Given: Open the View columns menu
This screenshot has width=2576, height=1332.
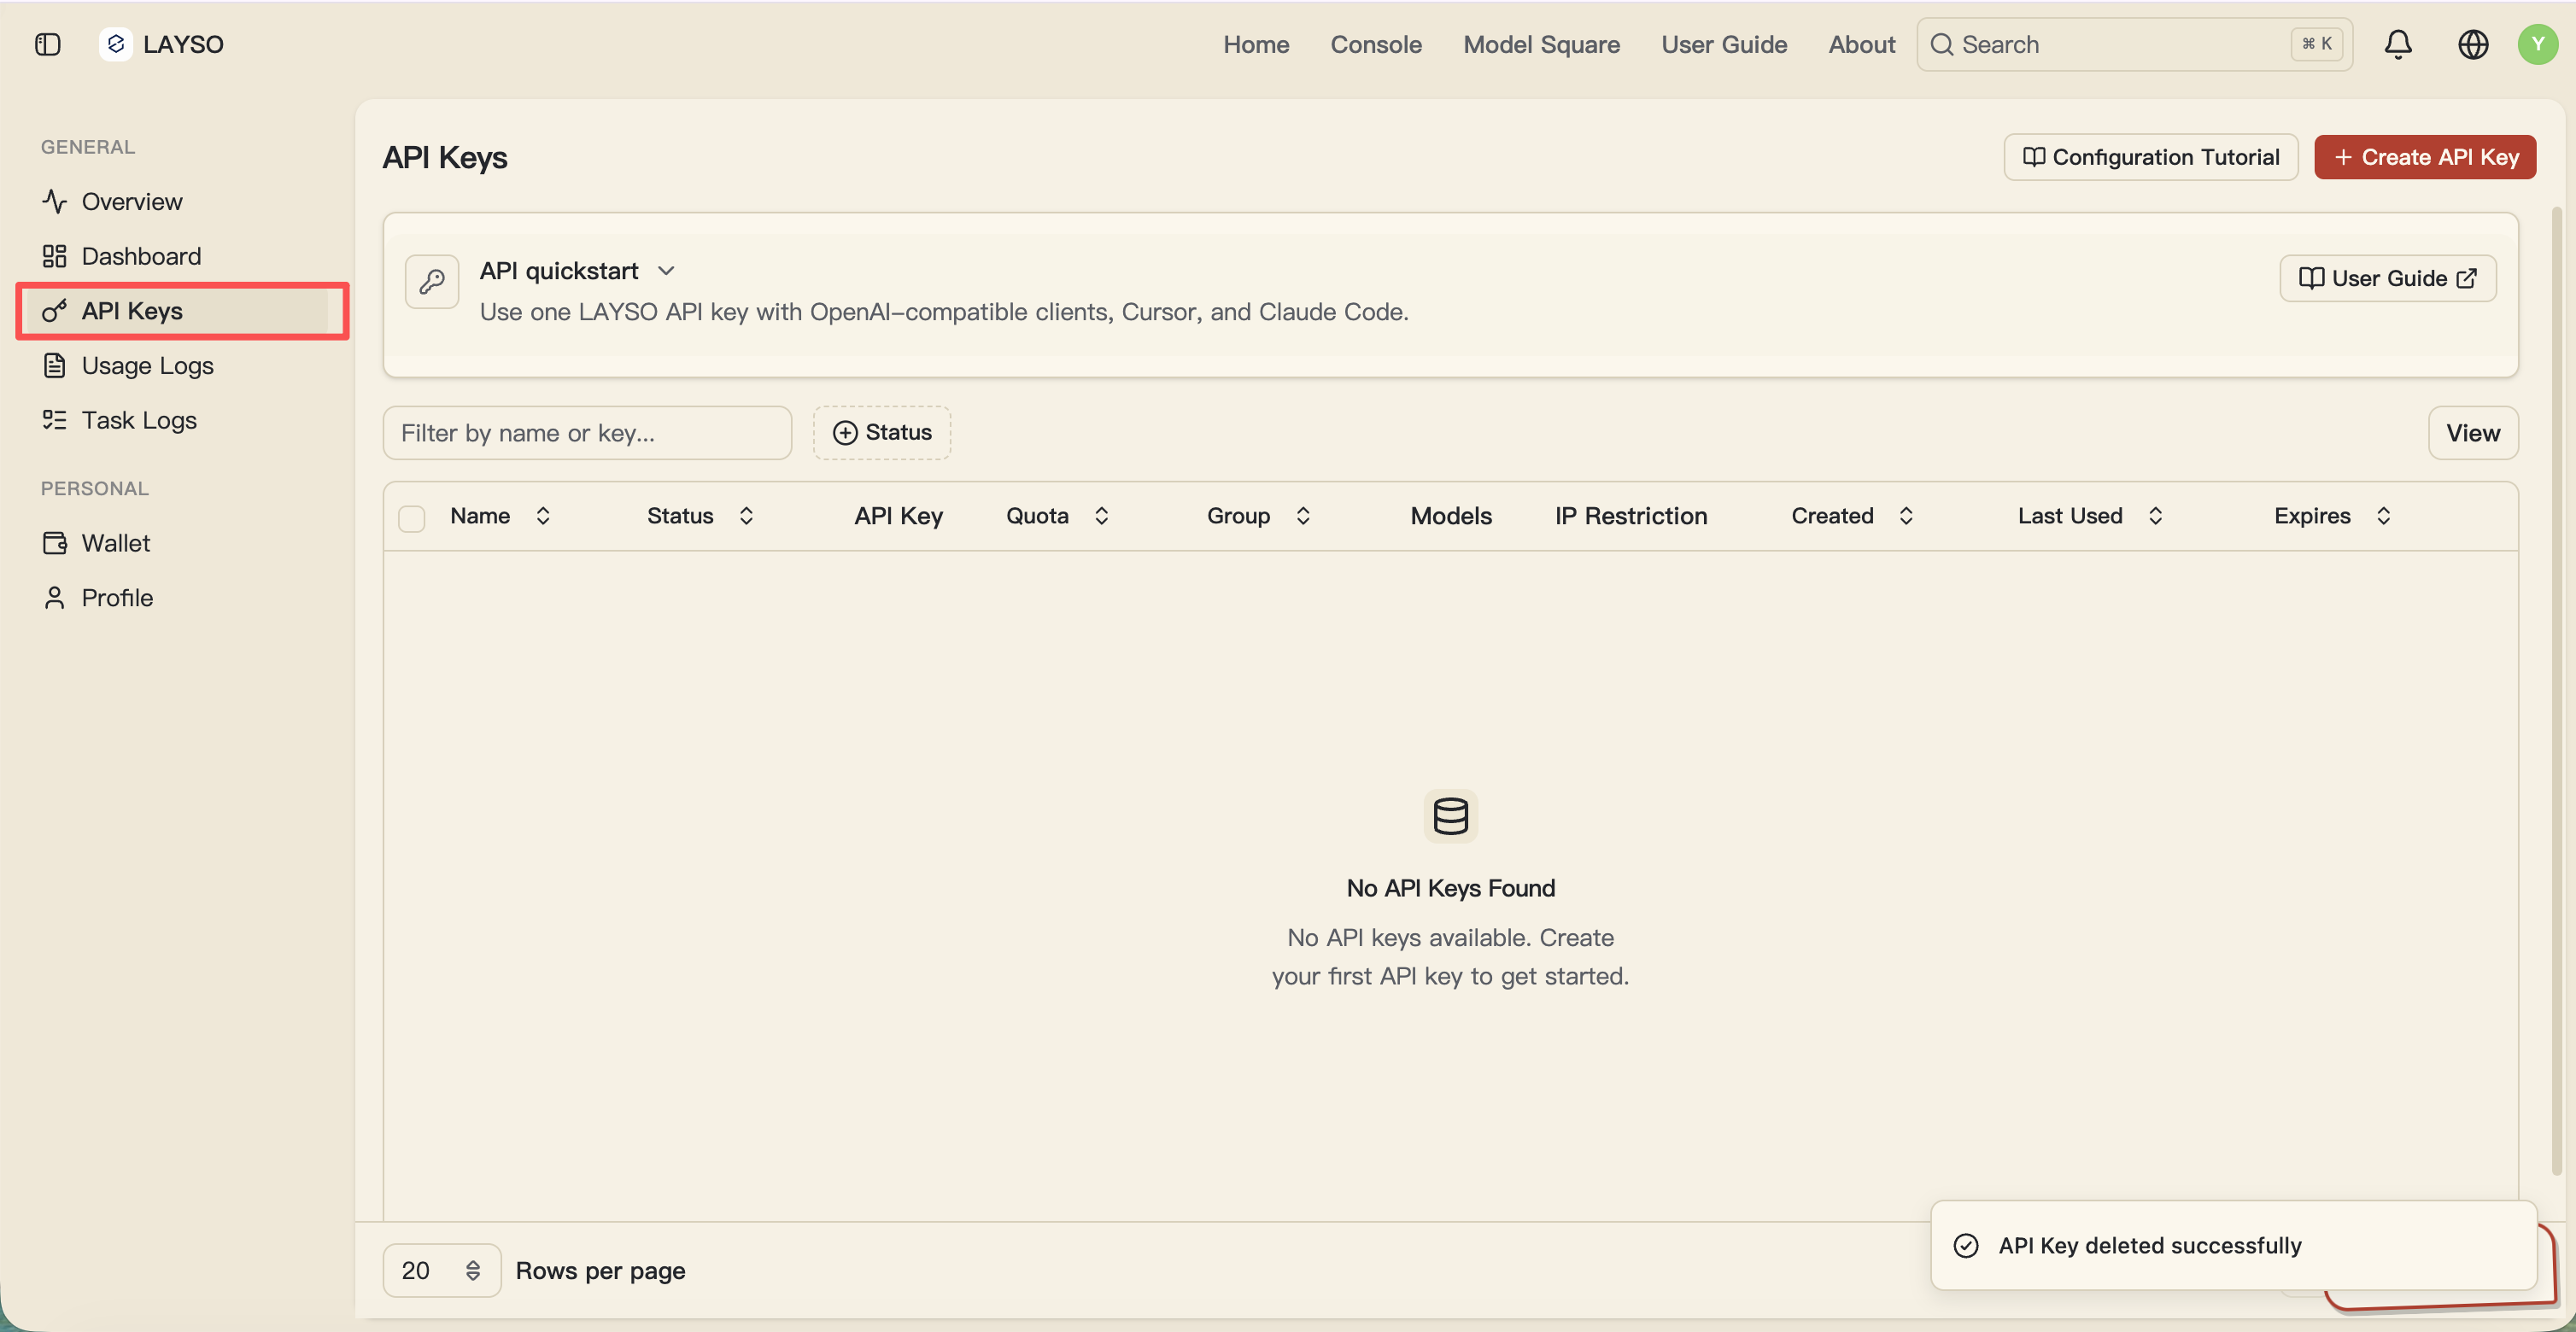Looking at the screenshot, I should click(2472, 432).
